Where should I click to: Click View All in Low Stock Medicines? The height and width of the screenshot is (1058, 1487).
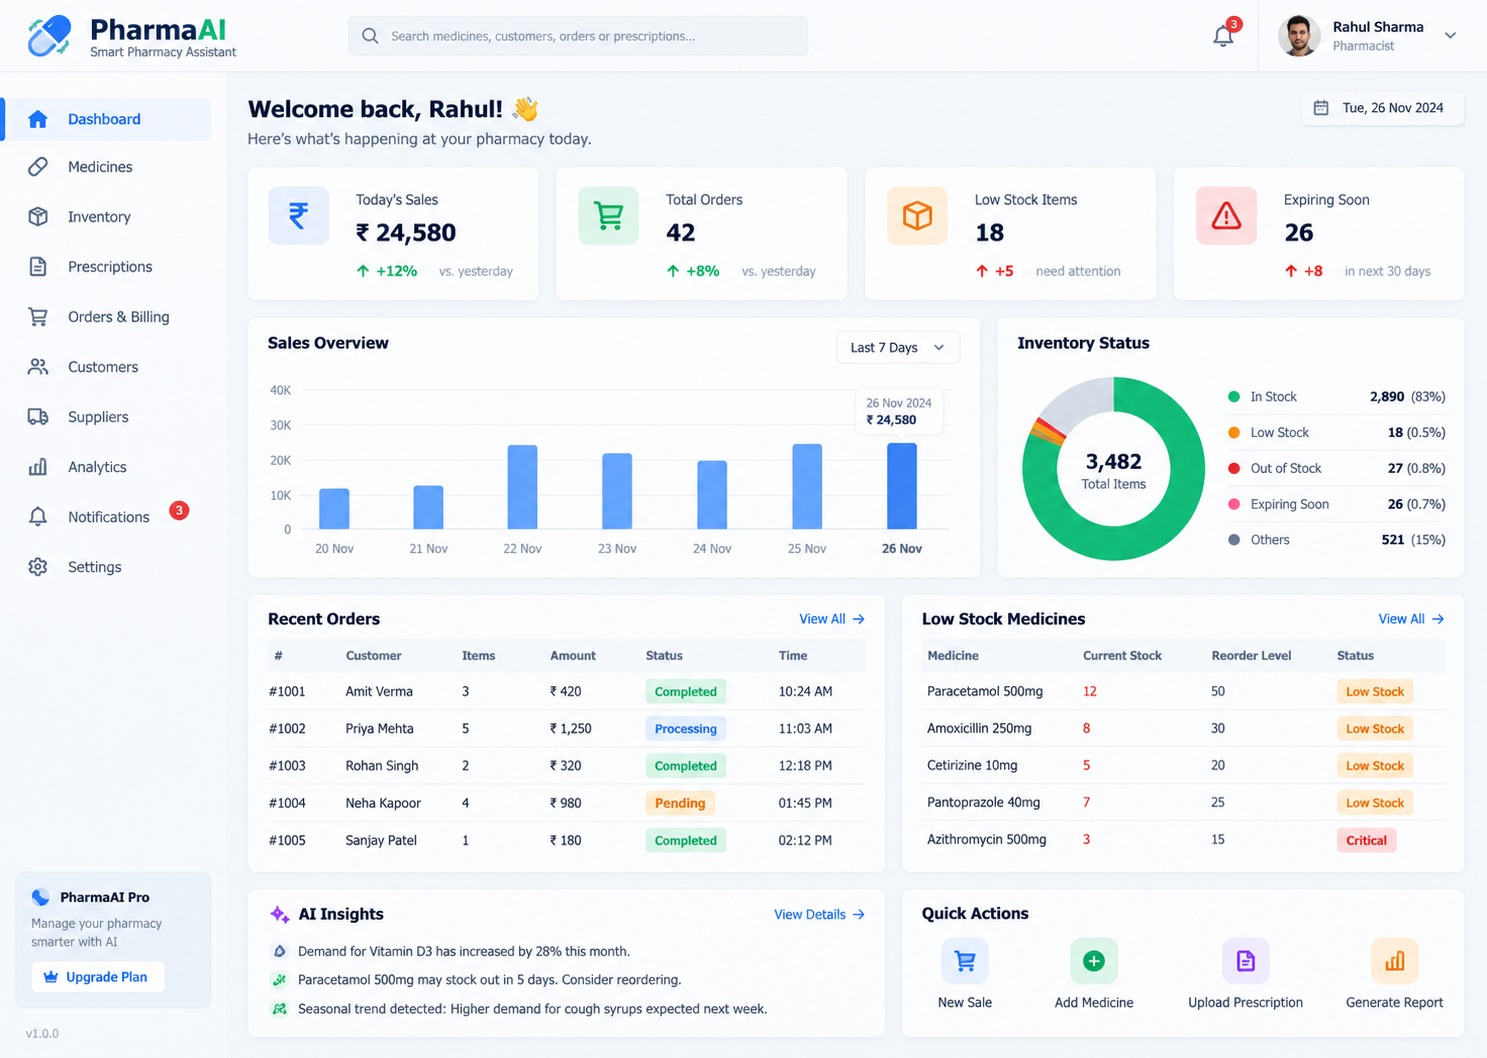1411,619
